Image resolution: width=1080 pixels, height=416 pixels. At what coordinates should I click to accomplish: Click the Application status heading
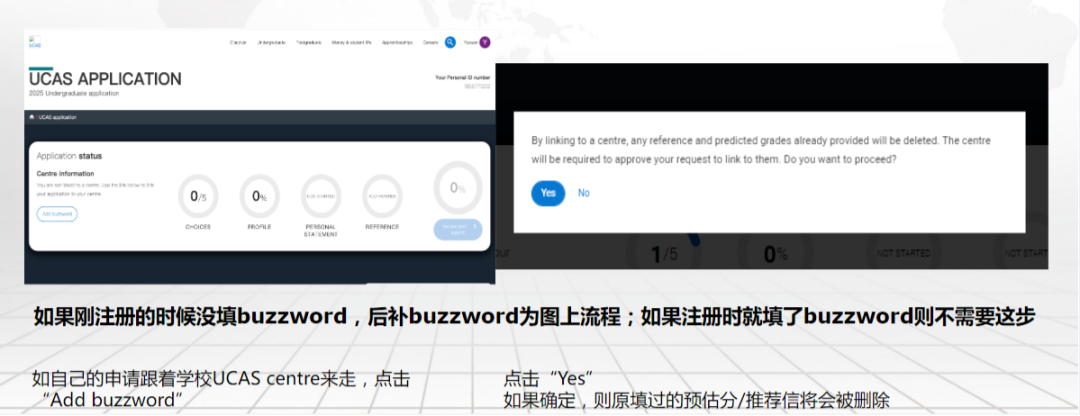tap(69, 156)
